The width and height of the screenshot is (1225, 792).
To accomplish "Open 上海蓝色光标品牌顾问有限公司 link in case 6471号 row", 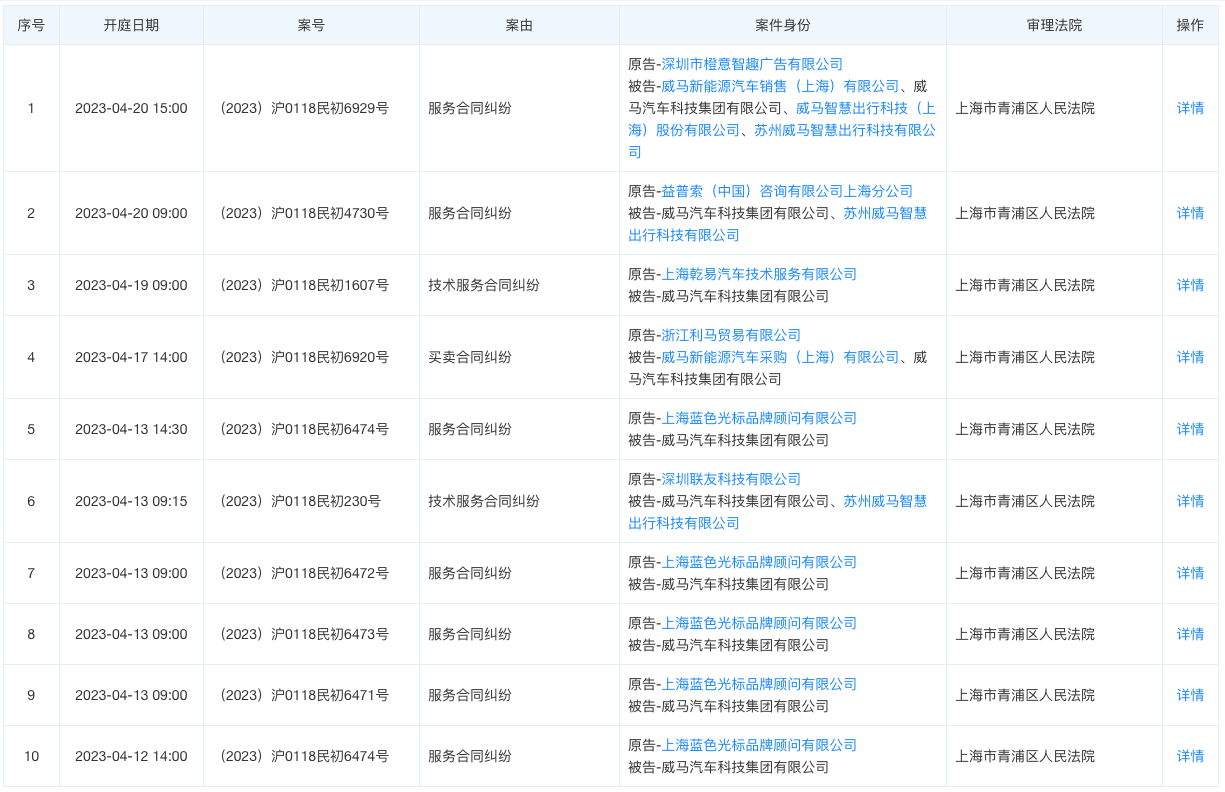I will point(759,684).
